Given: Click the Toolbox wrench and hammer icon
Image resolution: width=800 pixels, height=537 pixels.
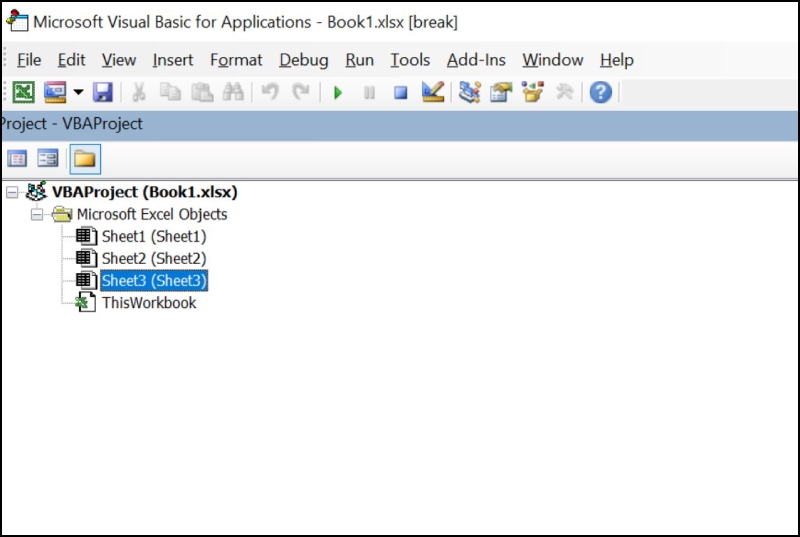Looking at the screenshot, I should (564, 92).
